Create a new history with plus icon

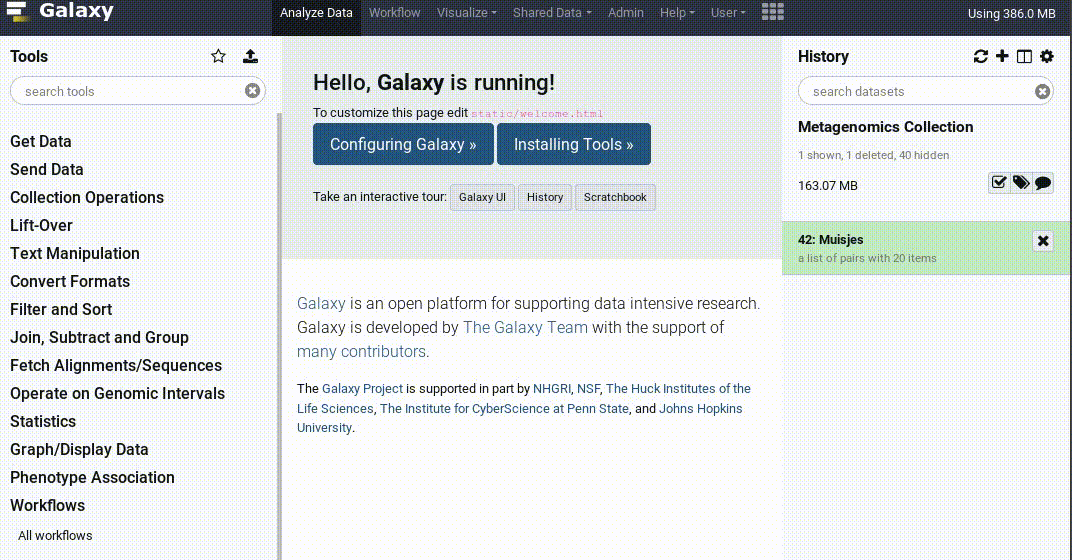click(1002, 57)
